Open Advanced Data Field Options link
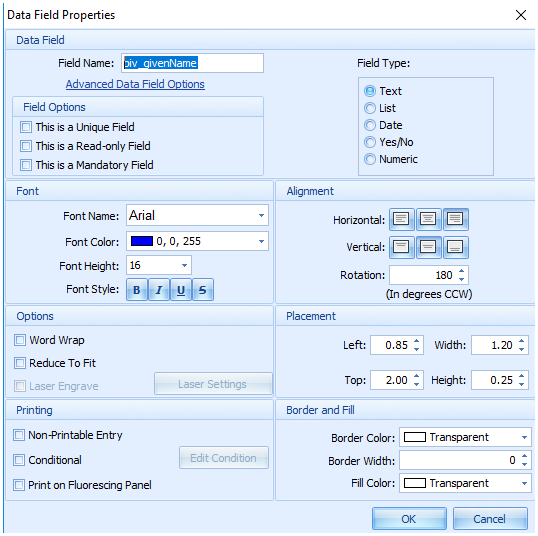The image size is (538, 536). point(135,84)
